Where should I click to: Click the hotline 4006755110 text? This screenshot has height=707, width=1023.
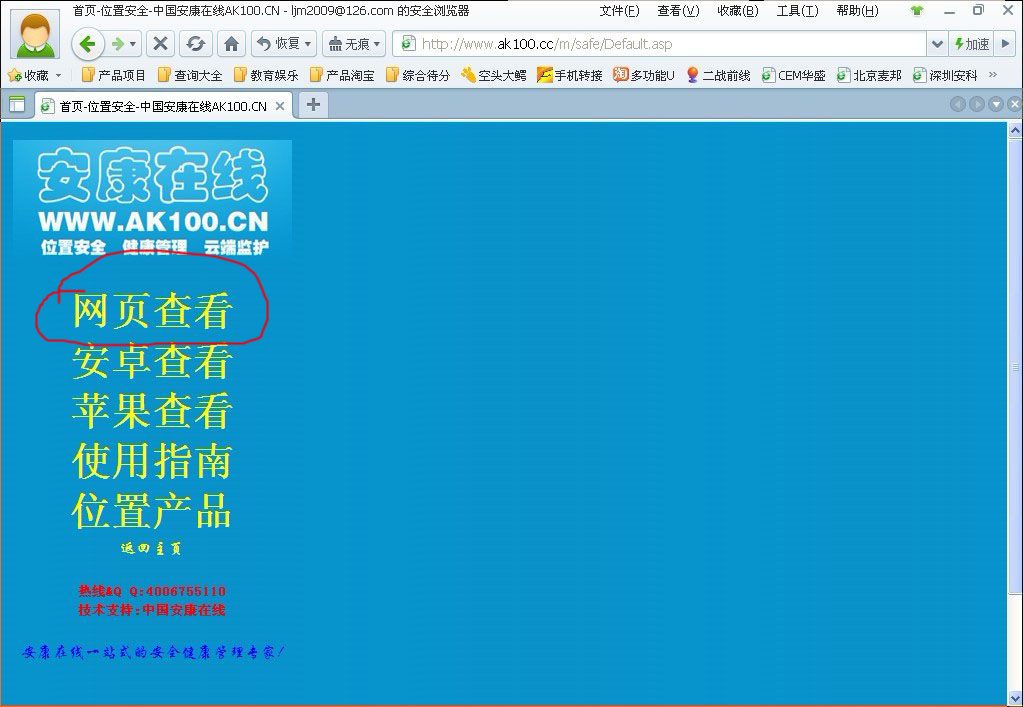coord(152,591)
